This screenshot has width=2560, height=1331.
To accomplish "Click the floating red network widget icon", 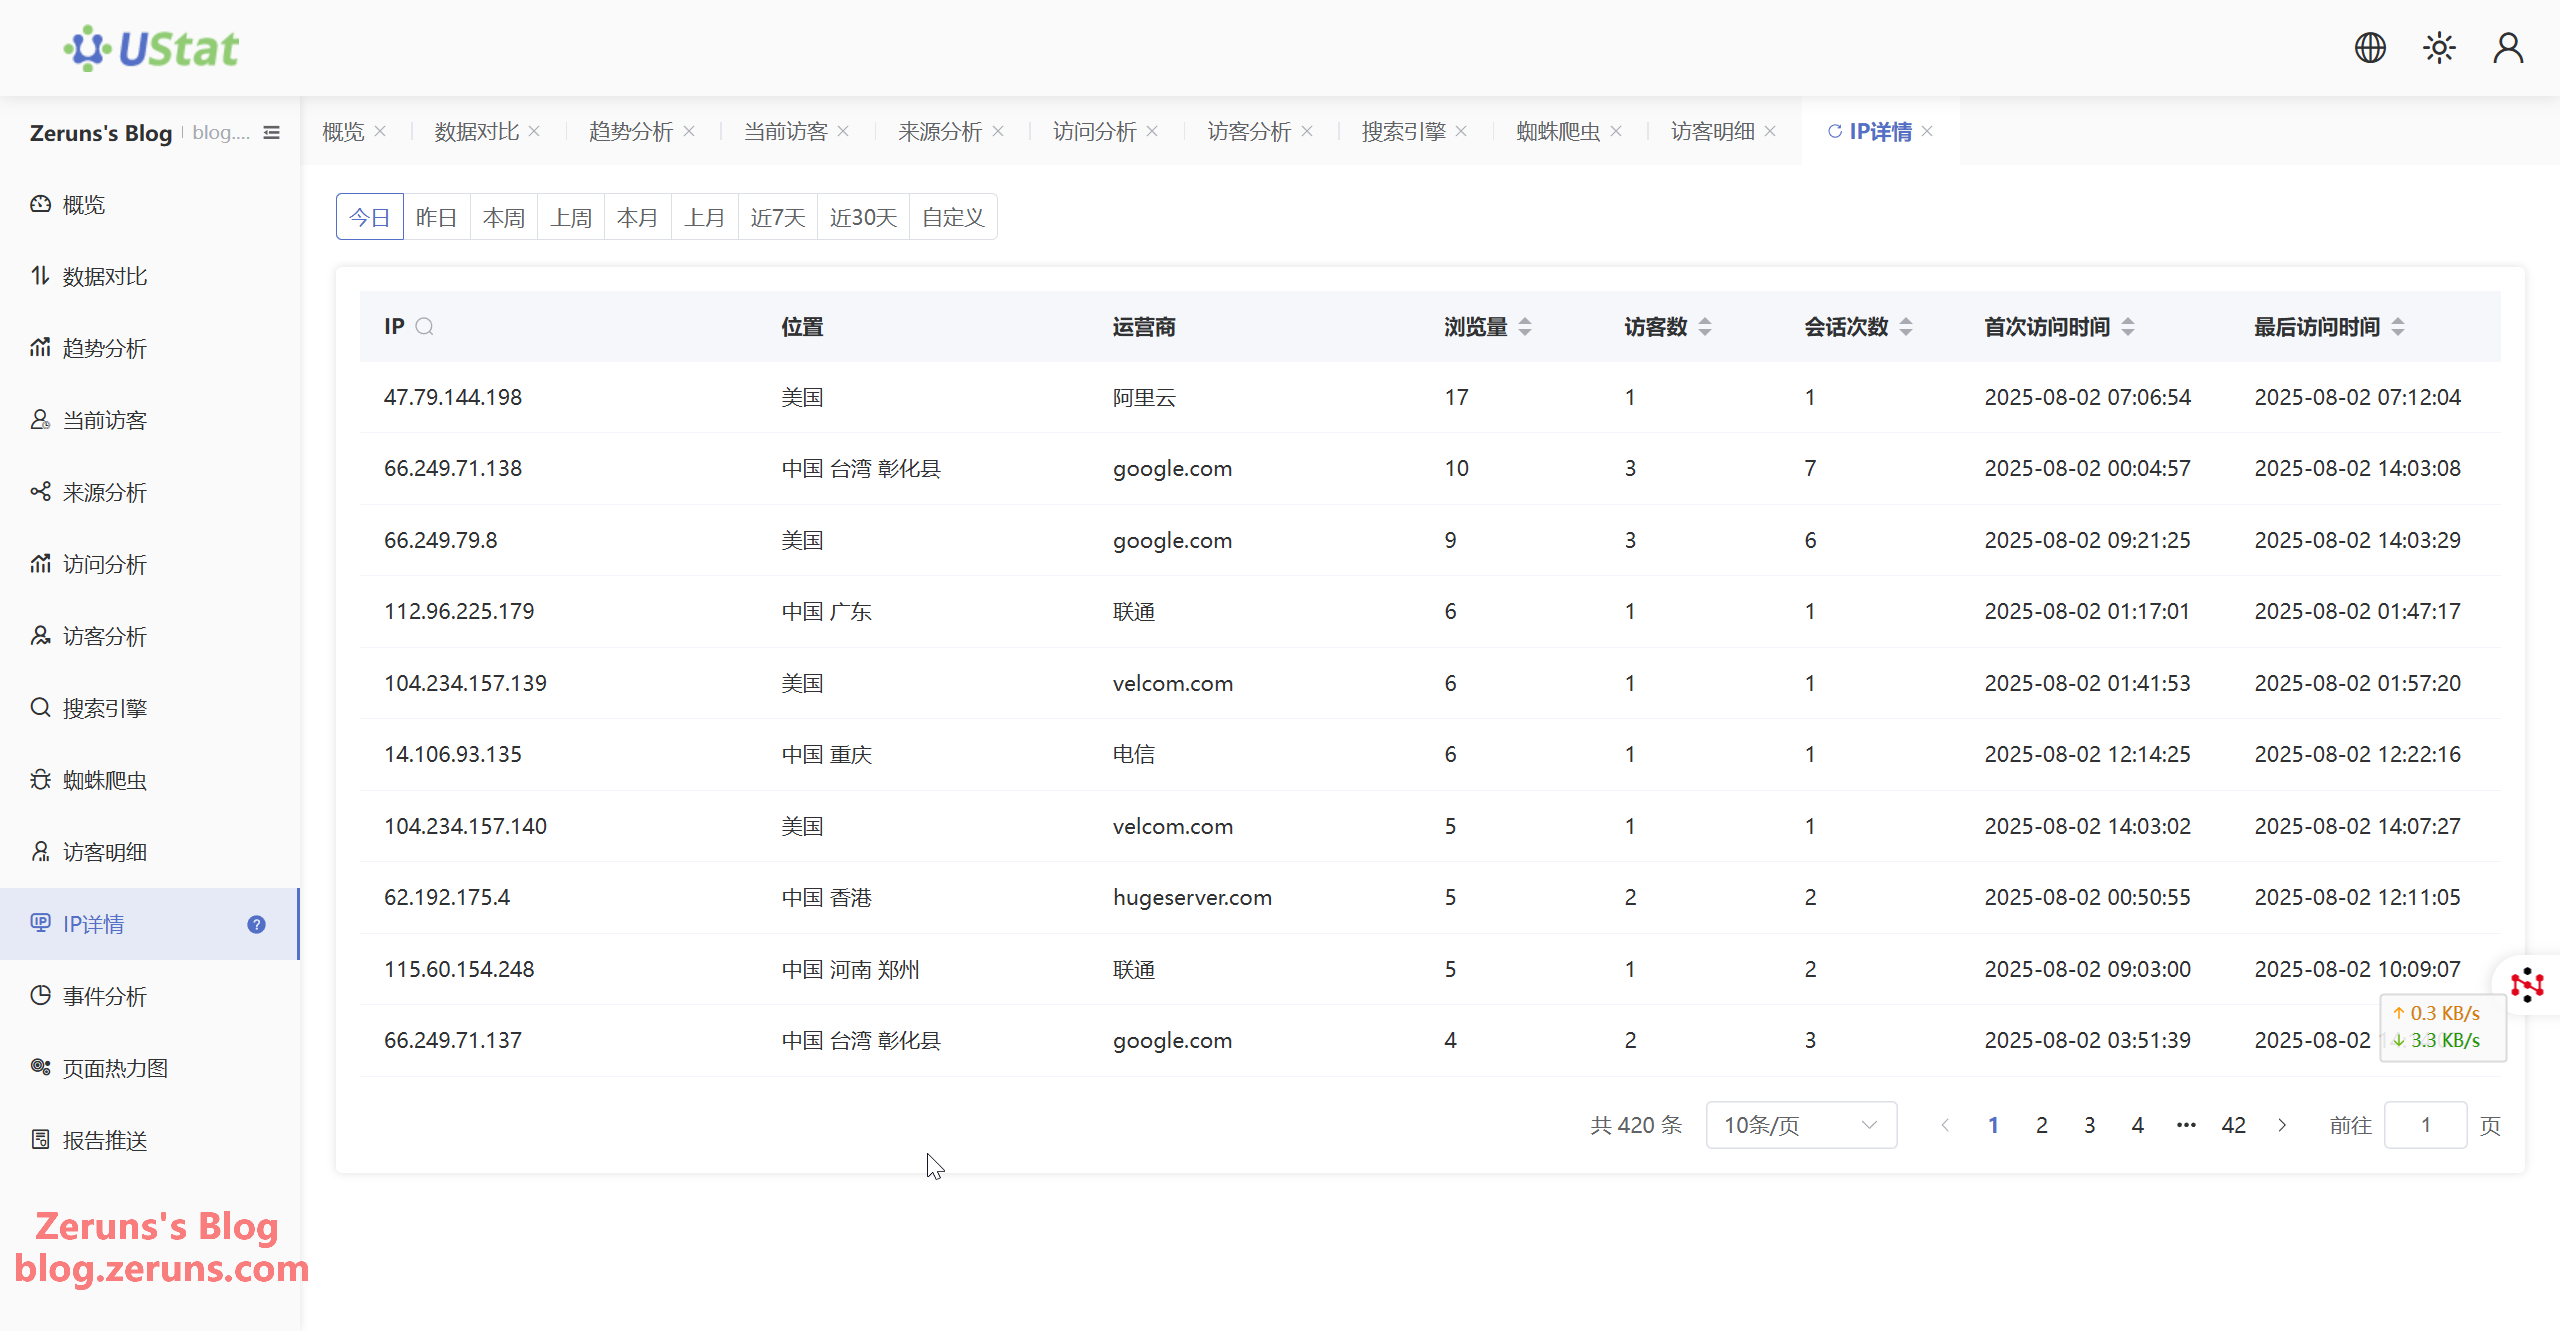I will pyautogui.click(x=2527, y=985).
